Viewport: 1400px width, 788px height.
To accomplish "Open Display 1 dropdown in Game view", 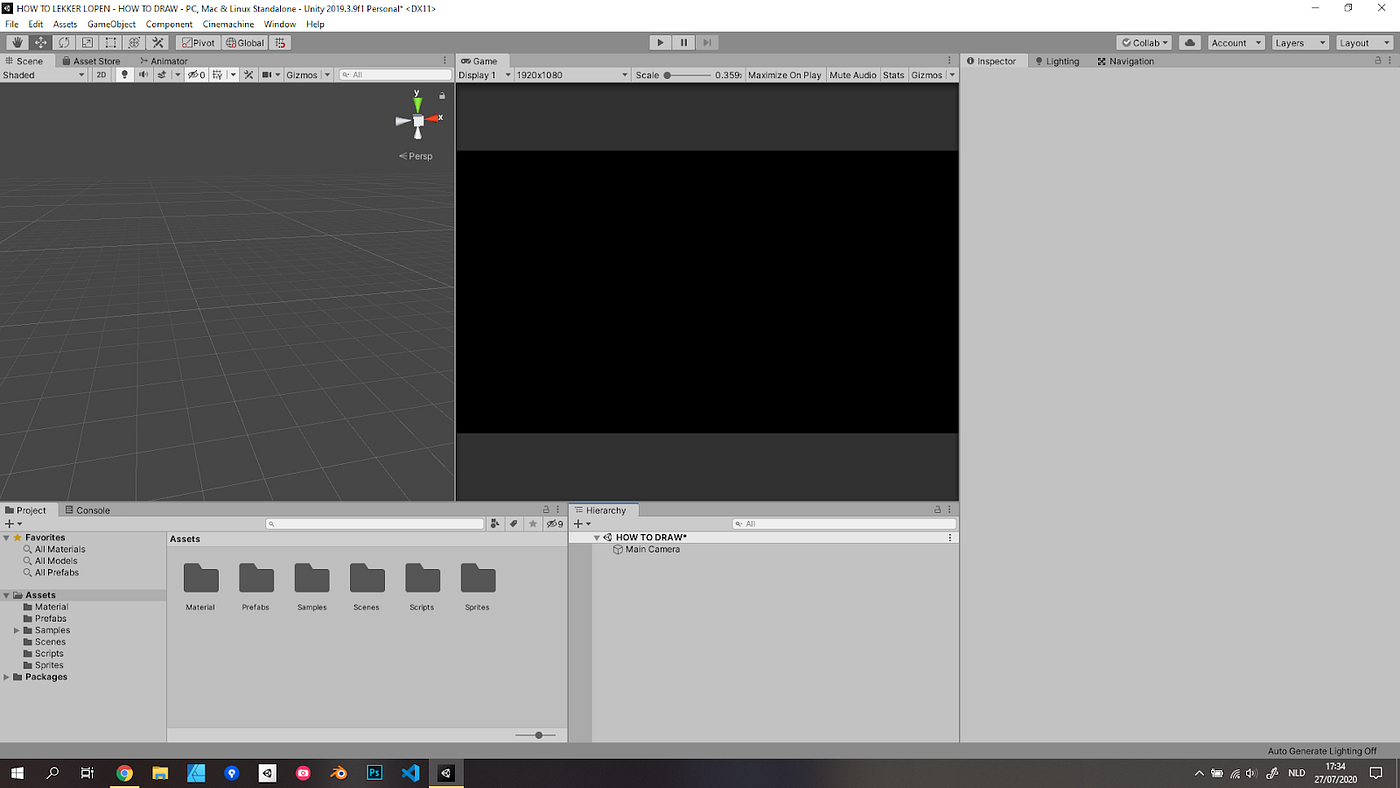I will (485, 75).
